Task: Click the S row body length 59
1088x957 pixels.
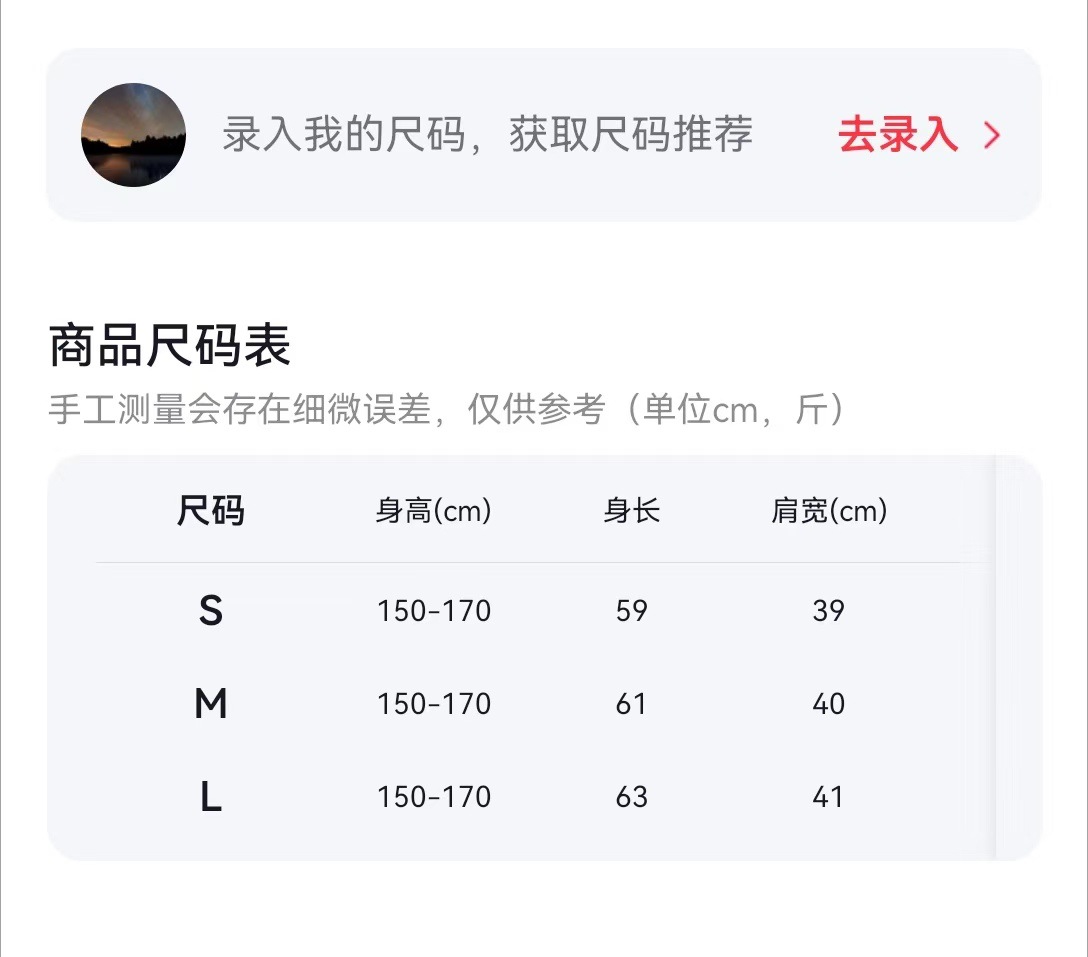Action: (x=631, y=610)
